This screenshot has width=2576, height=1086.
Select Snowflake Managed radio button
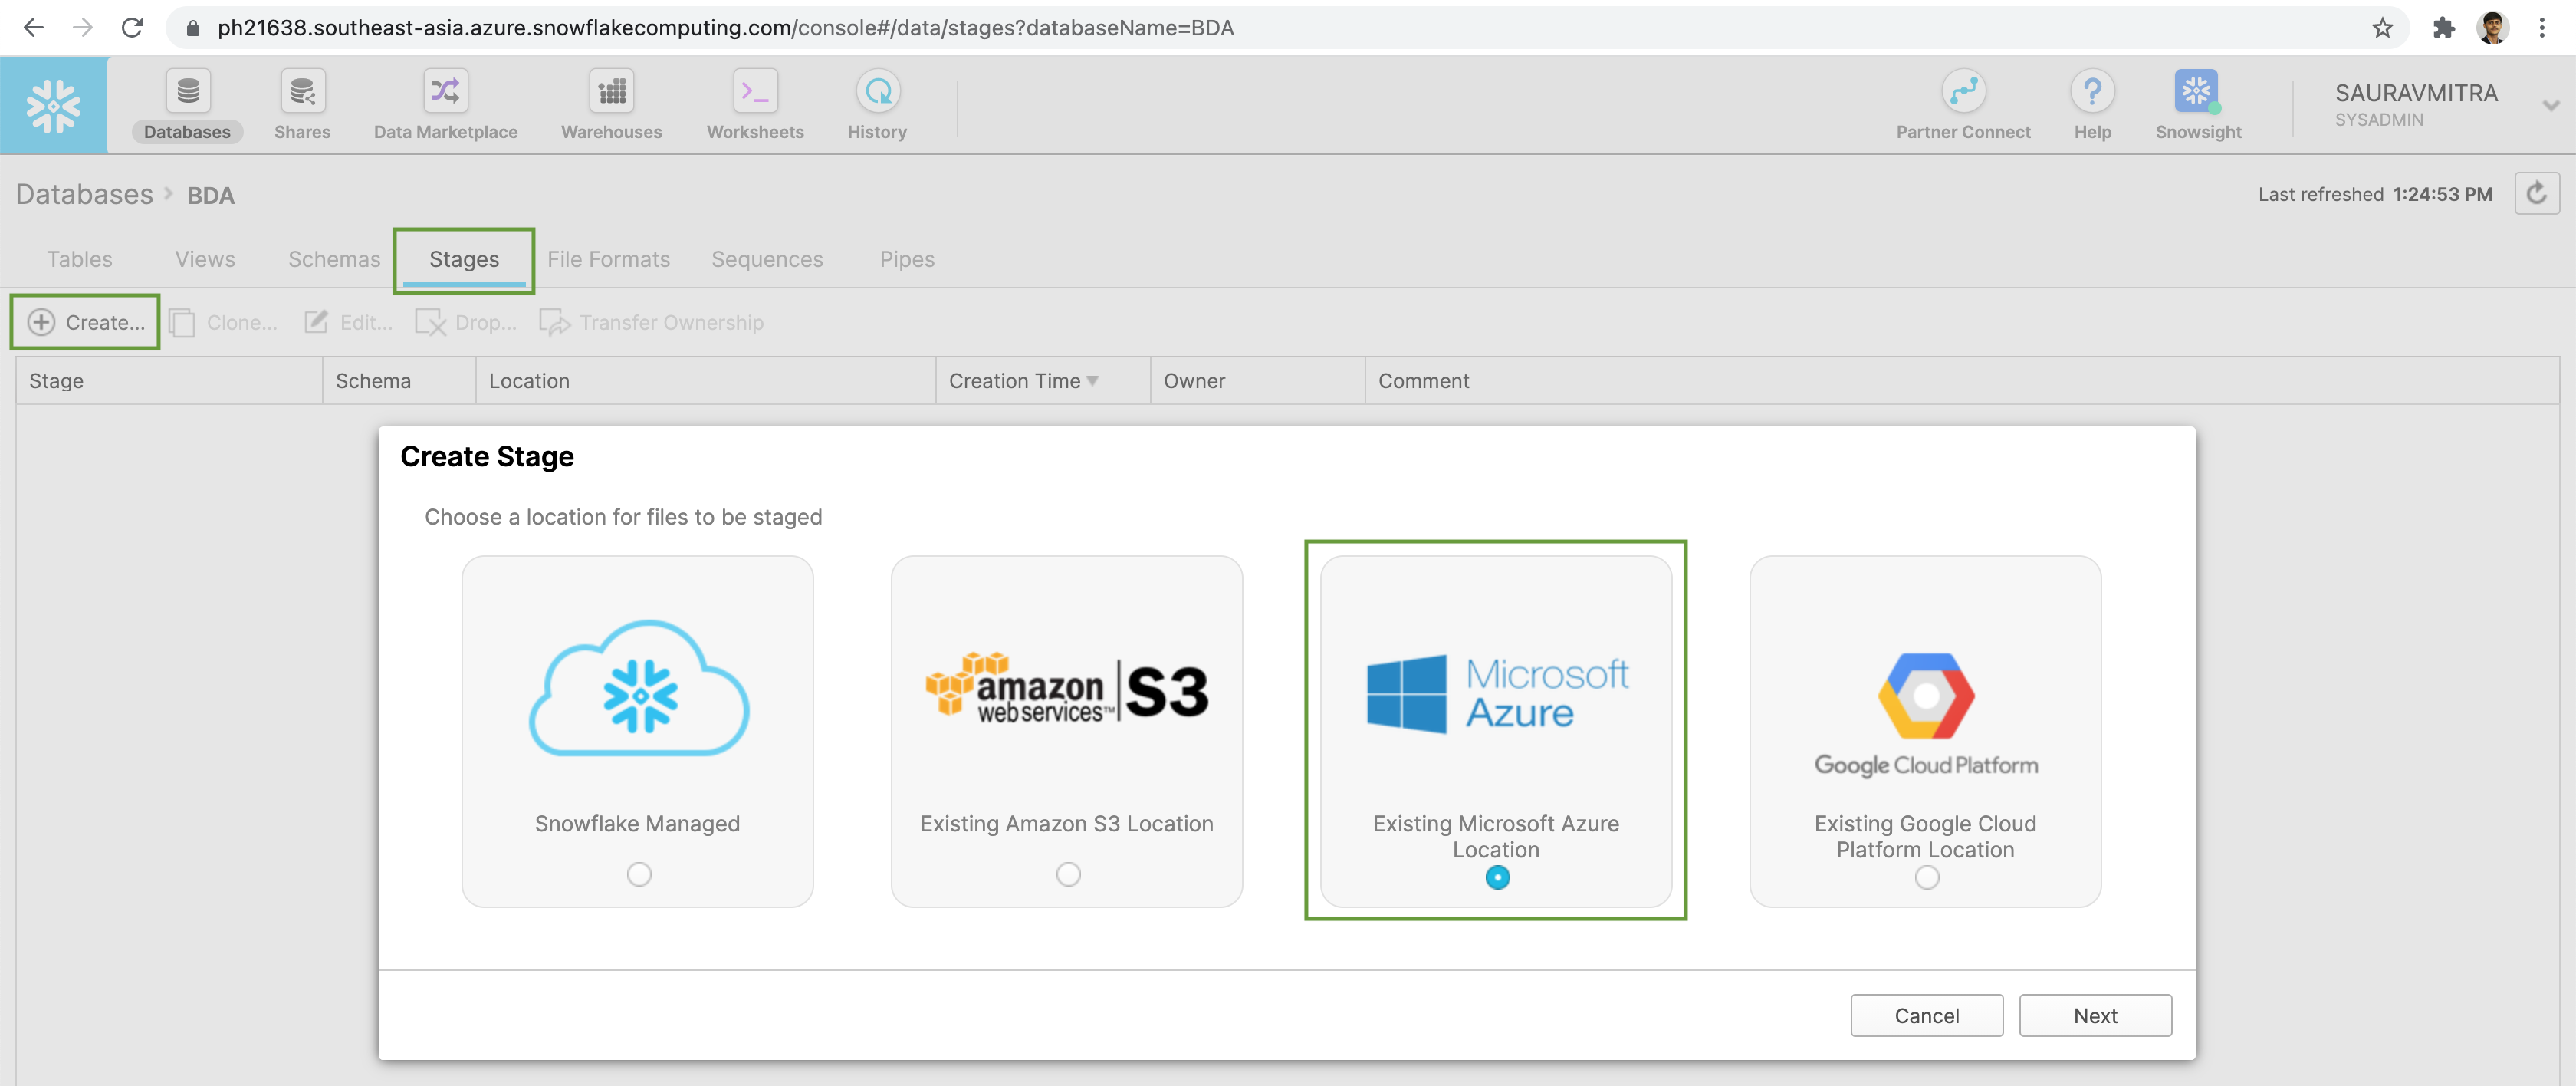[x=639, y=875]
